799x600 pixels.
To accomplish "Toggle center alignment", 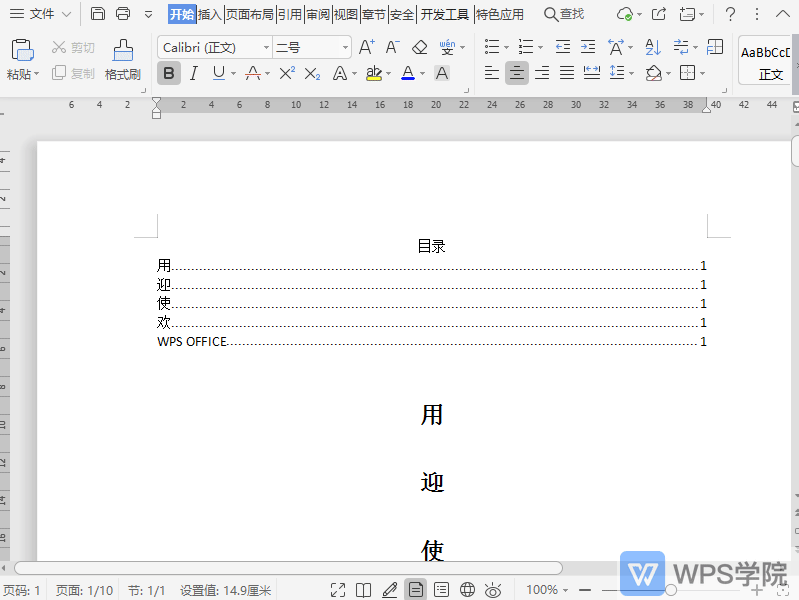I will tap(517, 73).
